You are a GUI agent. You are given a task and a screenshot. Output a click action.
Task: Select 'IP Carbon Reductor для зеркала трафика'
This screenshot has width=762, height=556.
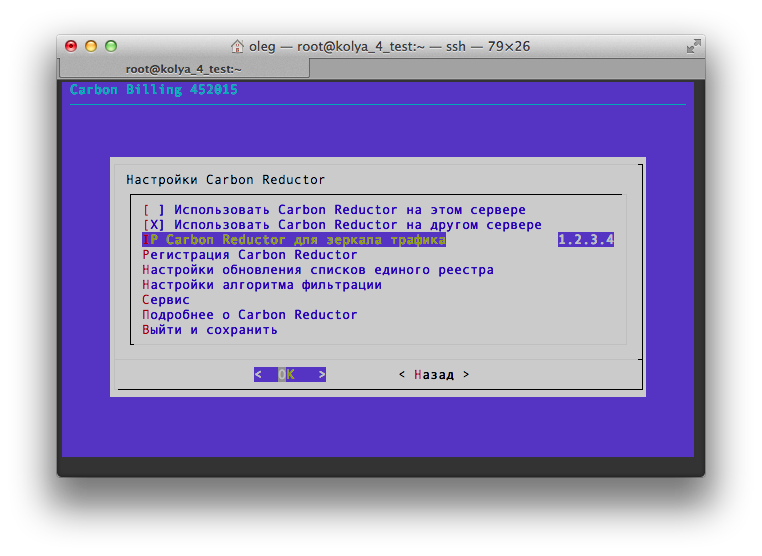click(x=294, y=240)
